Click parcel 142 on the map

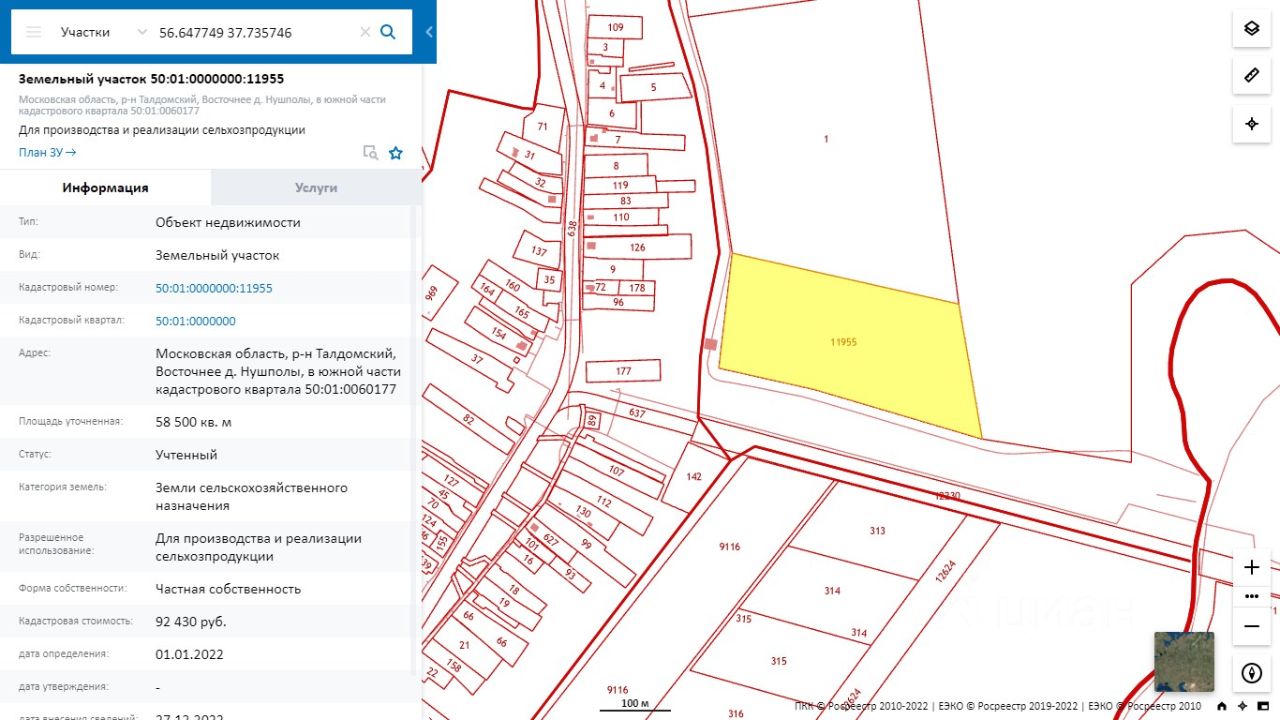694,476
